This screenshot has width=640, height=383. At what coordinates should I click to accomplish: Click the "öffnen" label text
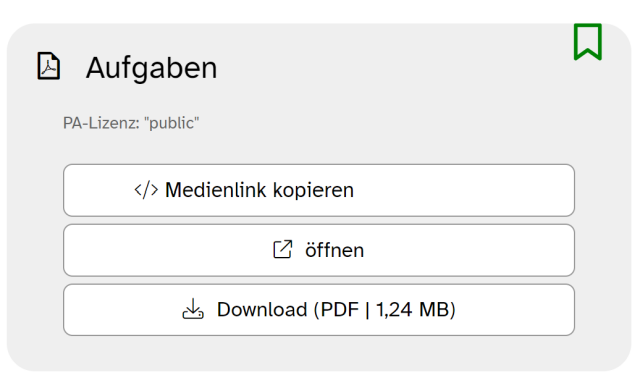pos(334,250)
